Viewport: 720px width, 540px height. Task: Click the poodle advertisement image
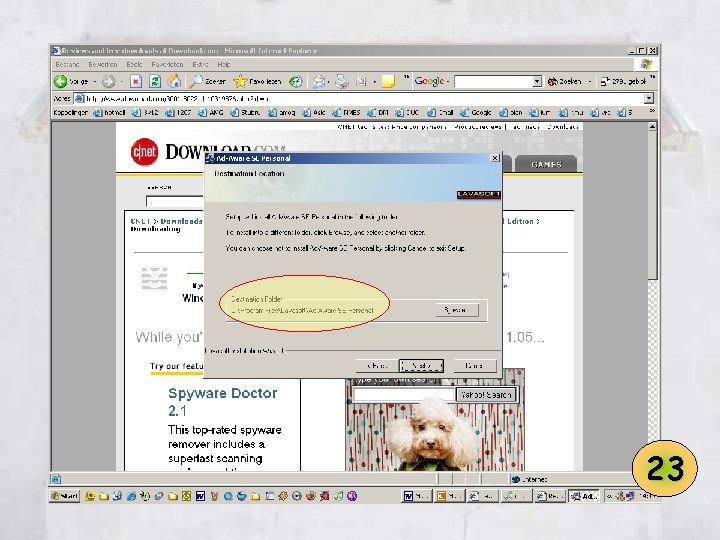click(x=434, y=436)
